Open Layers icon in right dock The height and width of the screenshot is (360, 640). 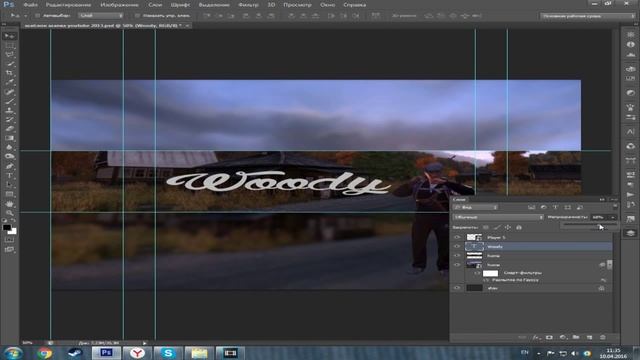coord(631,233)
